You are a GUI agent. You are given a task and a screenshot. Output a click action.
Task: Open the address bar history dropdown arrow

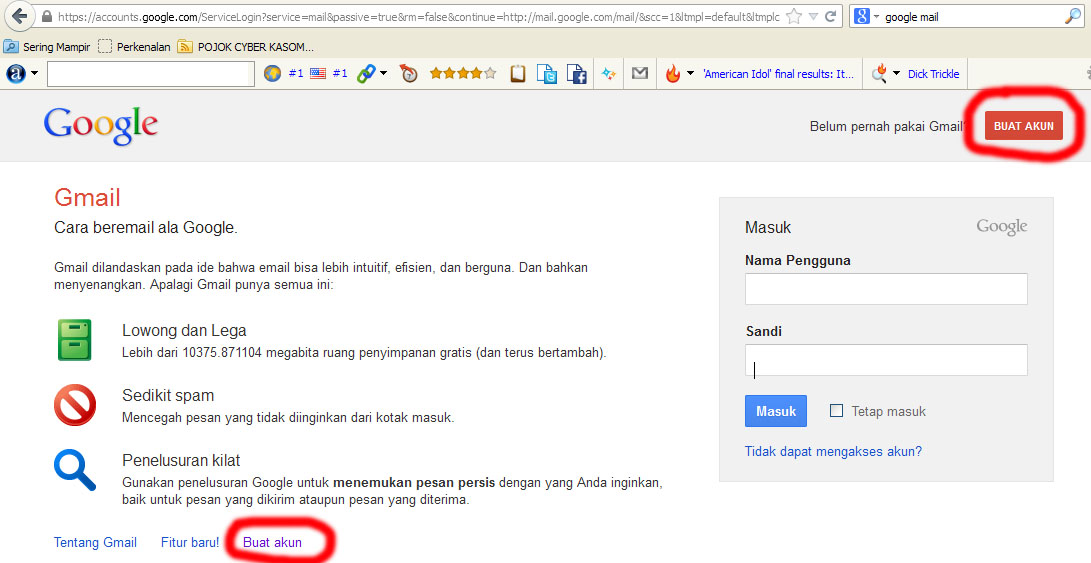(x=813, y=17)
